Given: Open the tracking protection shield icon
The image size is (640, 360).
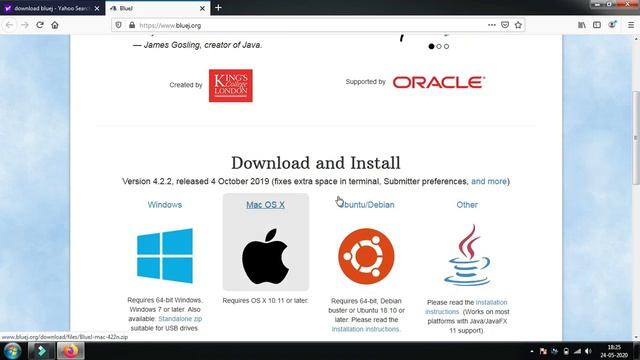Looking at the screenshot, I should tap(118, 25).
